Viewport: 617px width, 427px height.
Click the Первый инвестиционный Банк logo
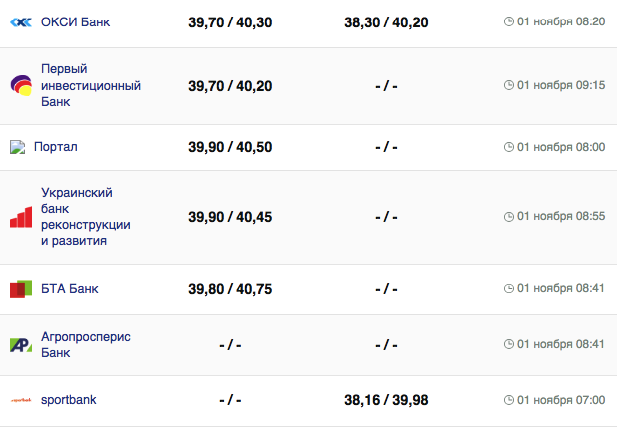21,86
